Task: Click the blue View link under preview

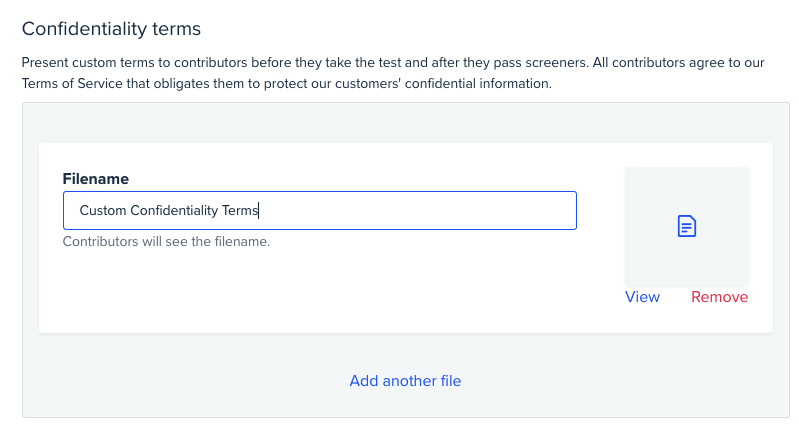Action: click(642, 297)
